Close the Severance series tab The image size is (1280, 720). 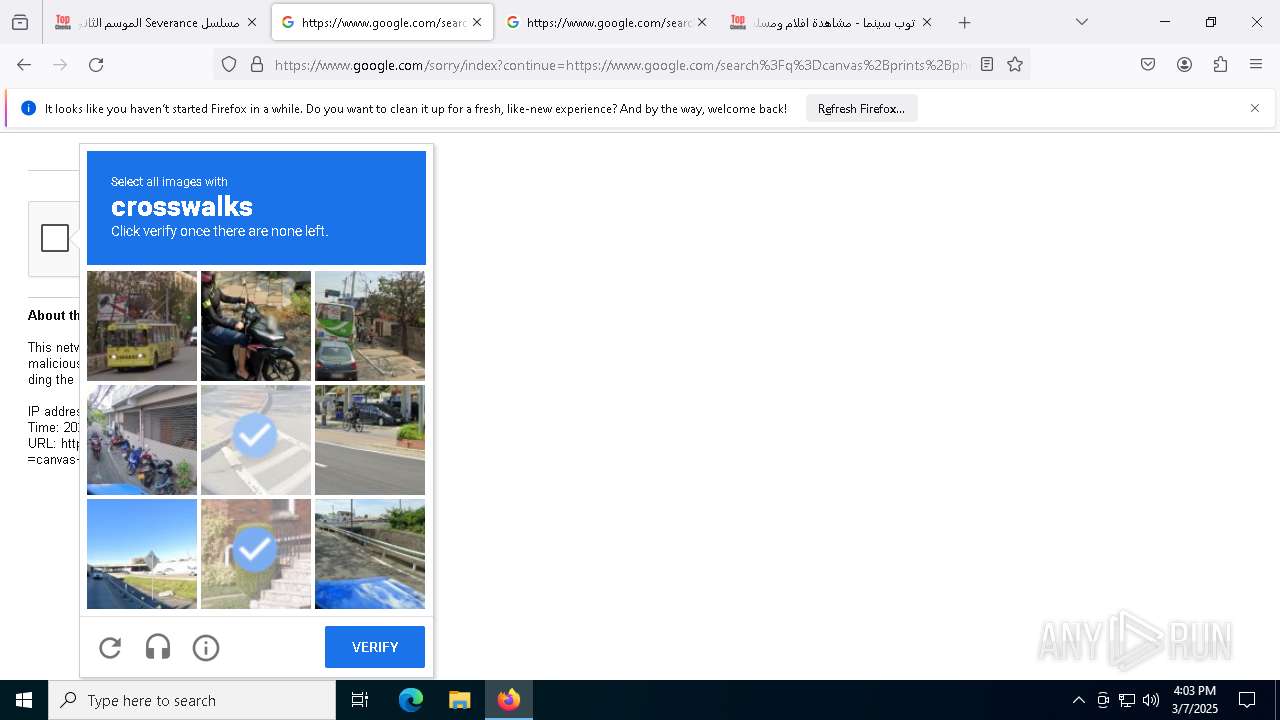point(251,22)
